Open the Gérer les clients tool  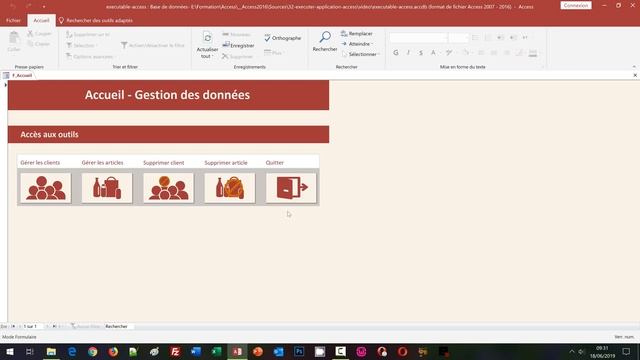click(46, 188)
